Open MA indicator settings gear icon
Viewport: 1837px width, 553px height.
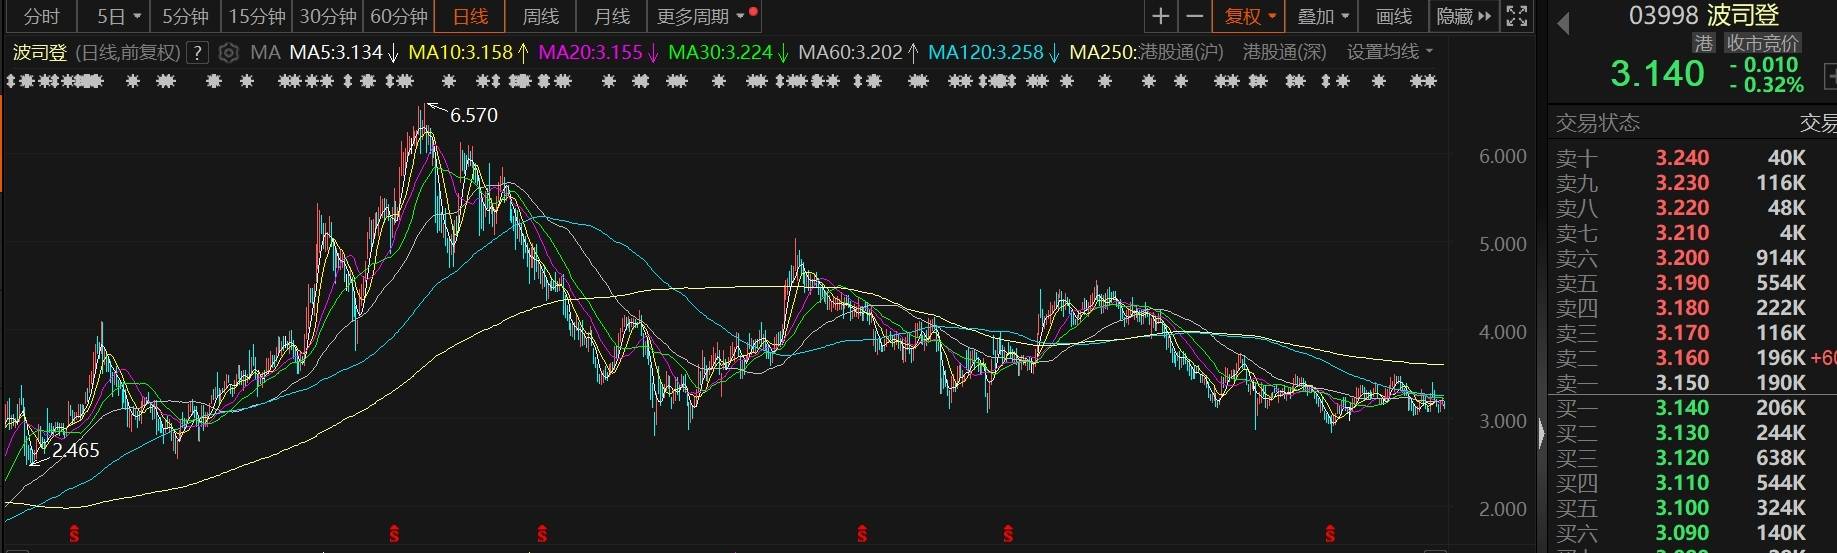(229, 52)
